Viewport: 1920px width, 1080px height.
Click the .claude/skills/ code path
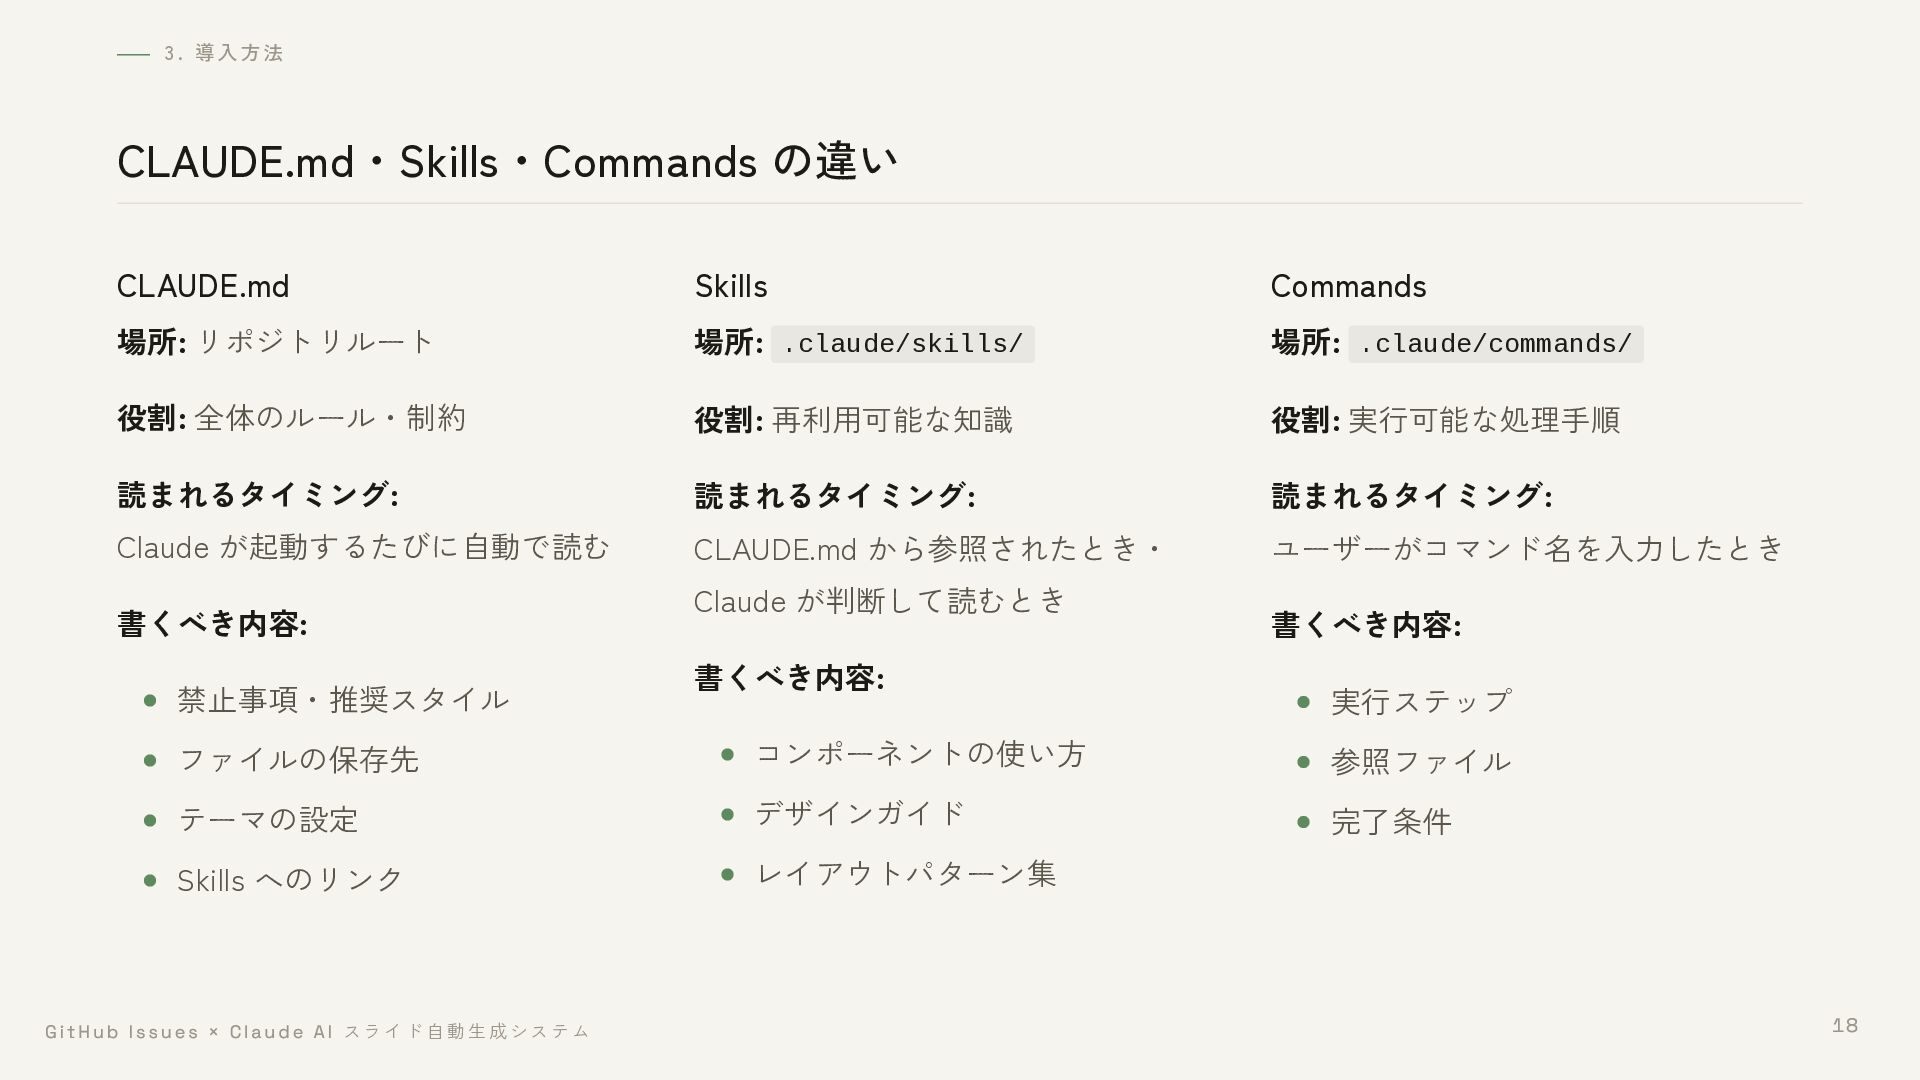pyautogui.click(x=903, y=344)
